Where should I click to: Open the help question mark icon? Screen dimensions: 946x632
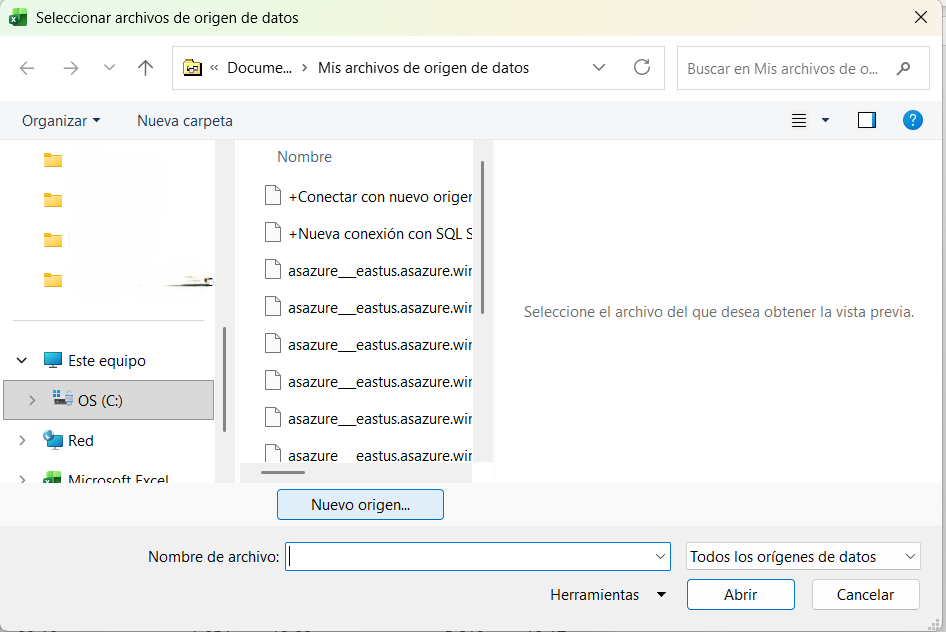(912, 120)
